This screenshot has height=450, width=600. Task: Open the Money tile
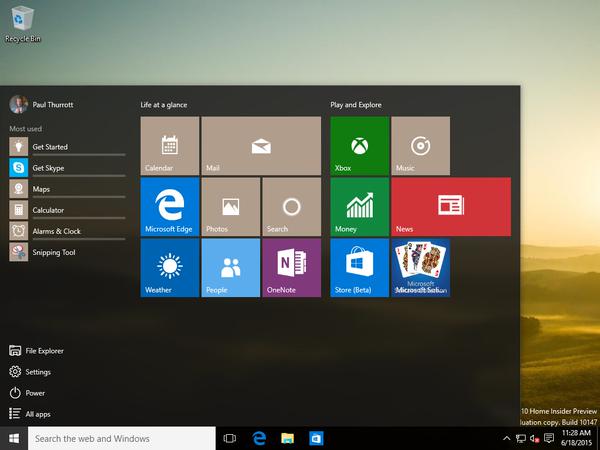[359, 207]
